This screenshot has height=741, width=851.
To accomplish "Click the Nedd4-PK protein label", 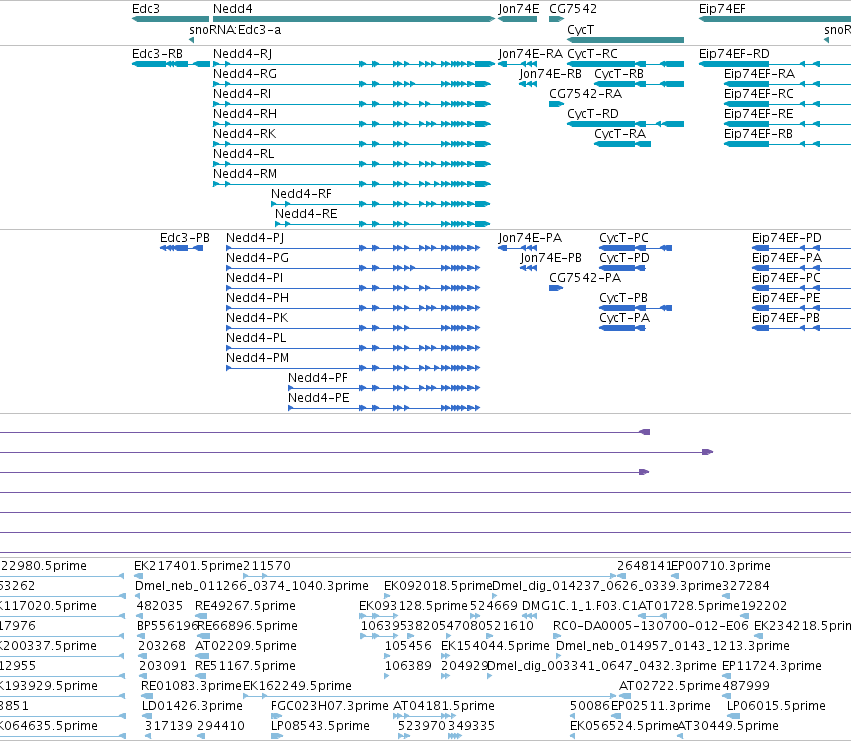I will (257, 318).
